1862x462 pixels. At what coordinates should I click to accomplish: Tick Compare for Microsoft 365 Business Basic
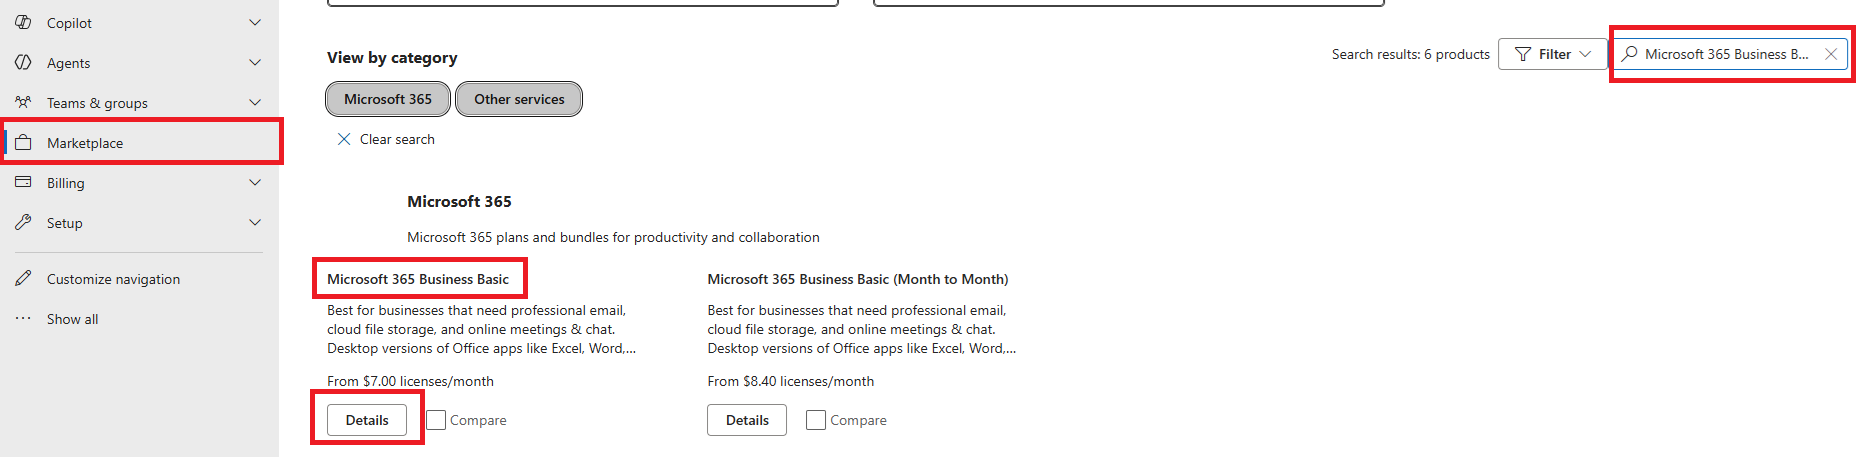click(x=436, y=420)
